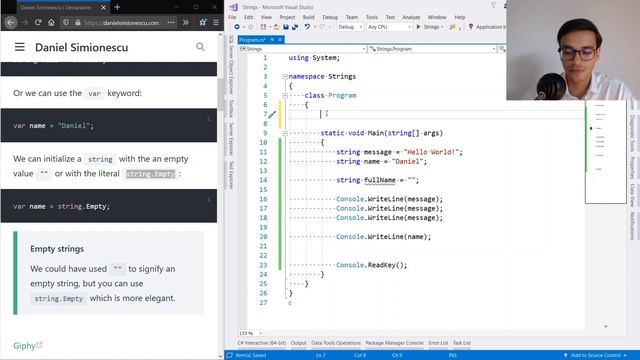Switch to the Error List tab

438,343
